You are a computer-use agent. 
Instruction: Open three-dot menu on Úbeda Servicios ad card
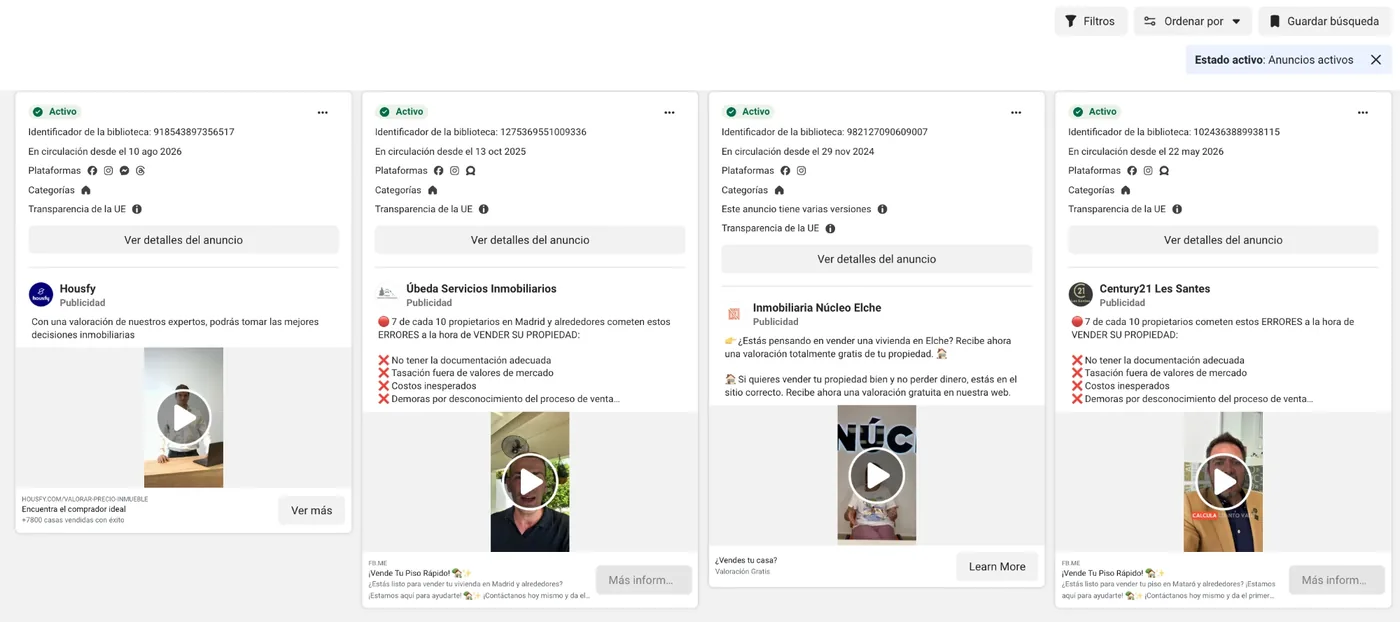(x=669, y=112)
